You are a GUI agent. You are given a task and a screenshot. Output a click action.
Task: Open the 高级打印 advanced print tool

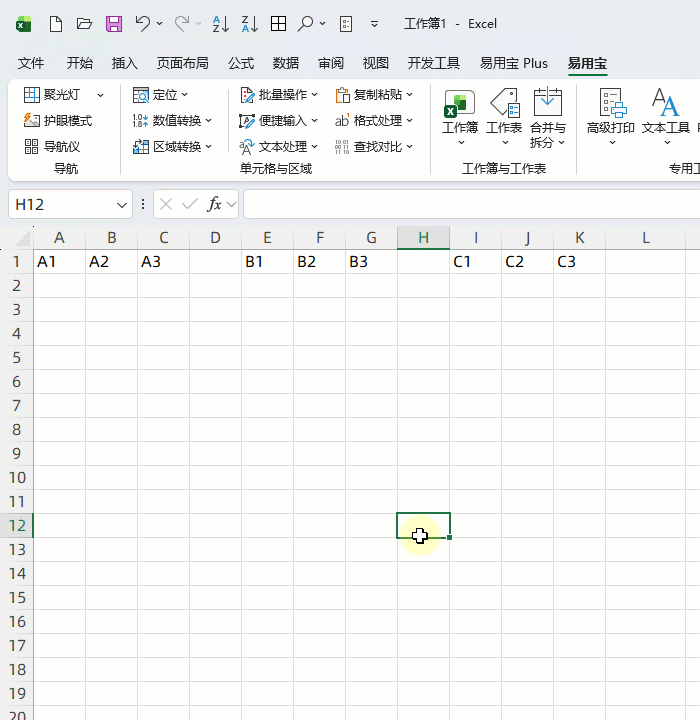pos(610,116)
